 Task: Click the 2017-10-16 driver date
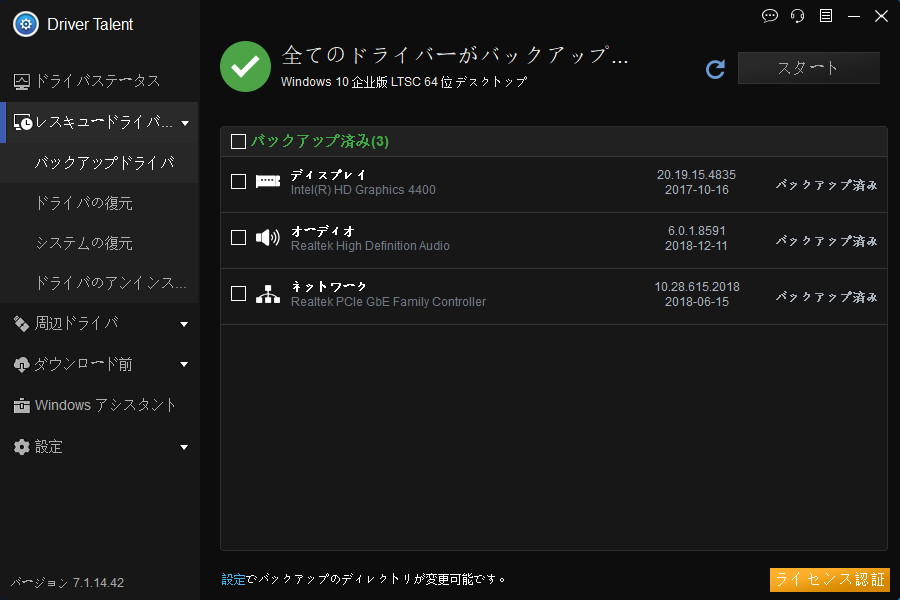coord(697,190)
